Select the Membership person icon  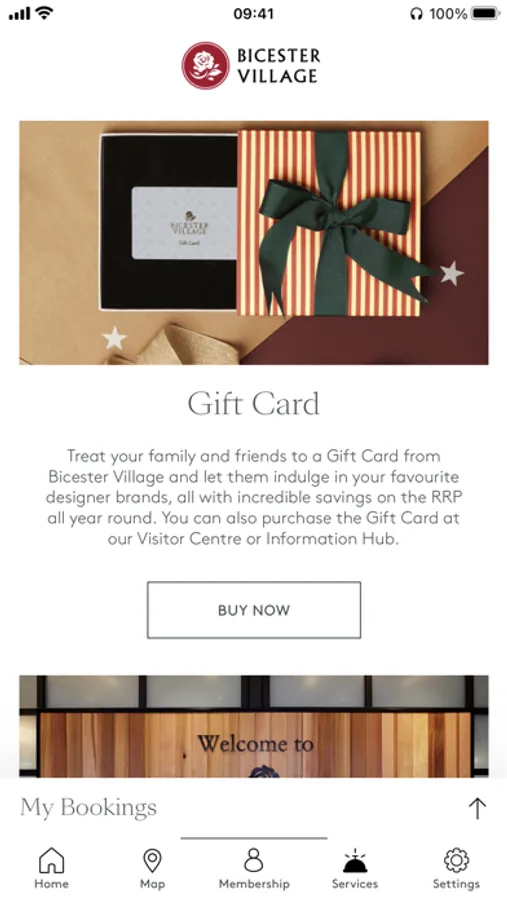tap(253, 860)
